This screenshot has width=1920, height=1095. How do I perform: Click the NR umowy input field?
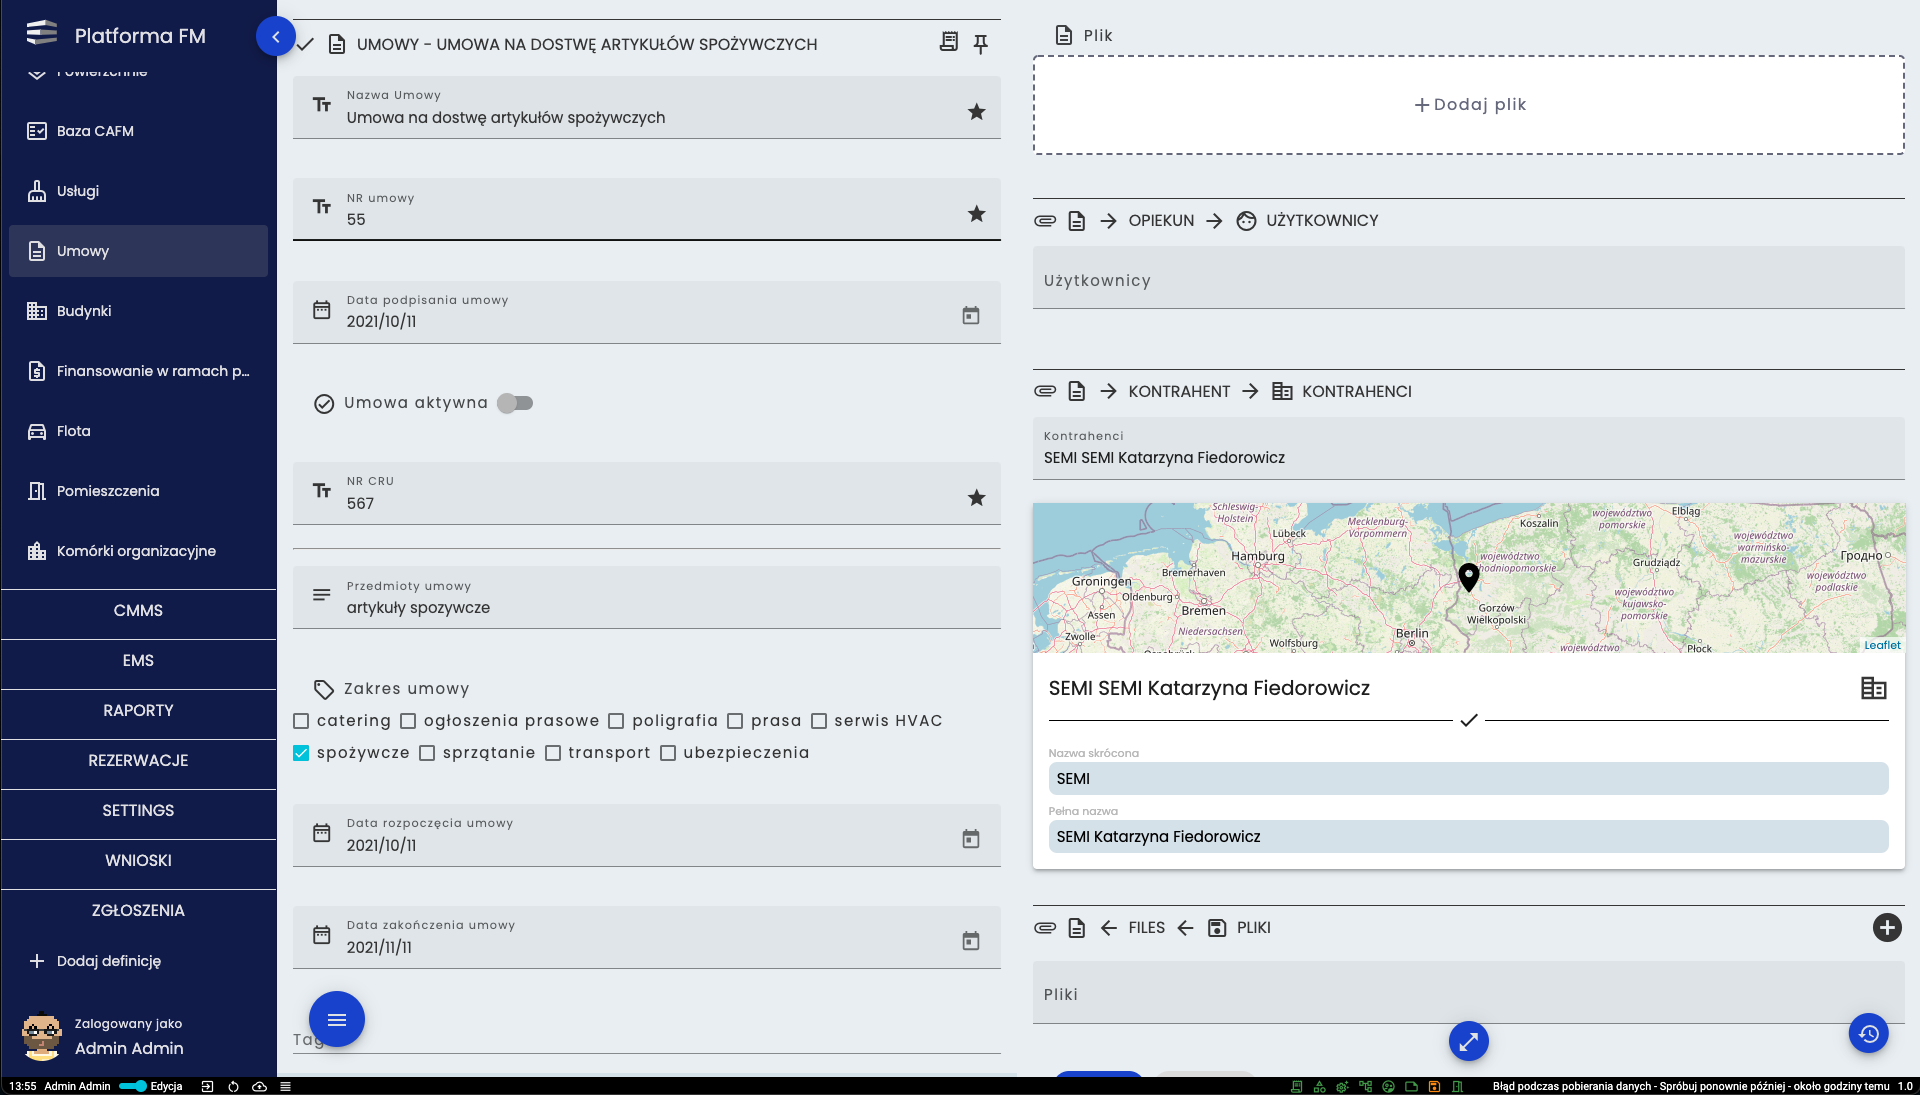point(646,210)
